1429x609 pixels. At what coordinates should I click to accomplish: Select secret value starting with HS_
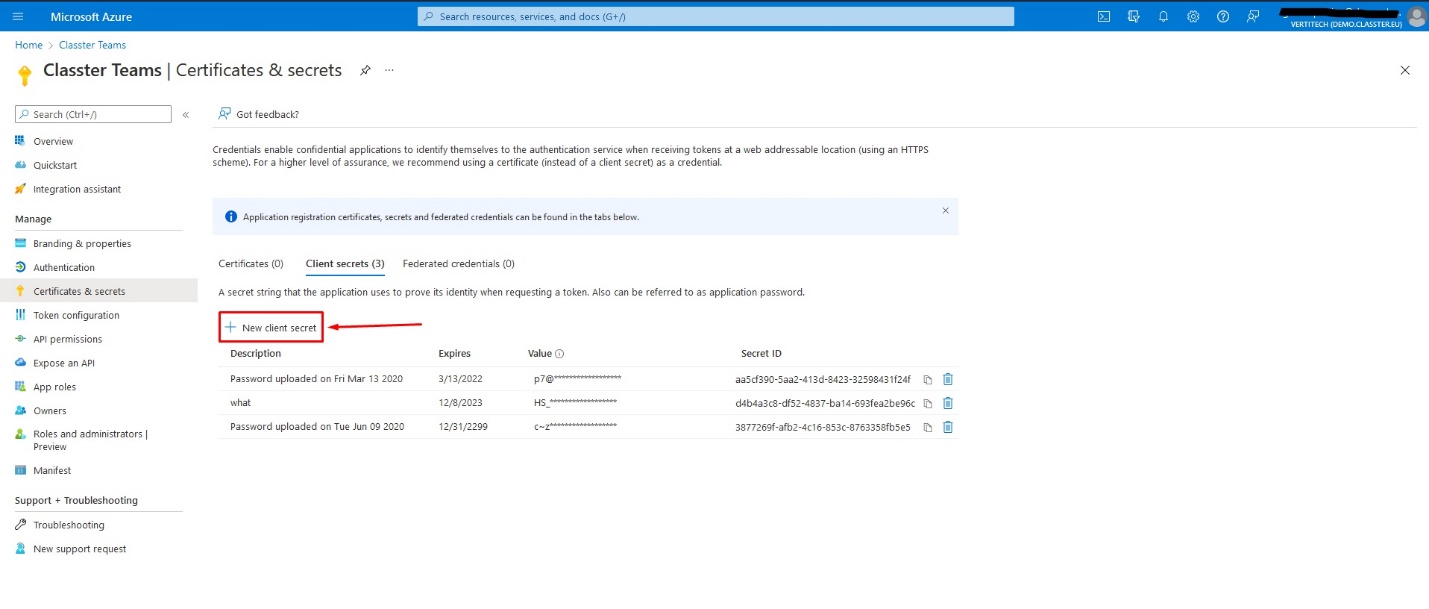click(x=575, y=403)
